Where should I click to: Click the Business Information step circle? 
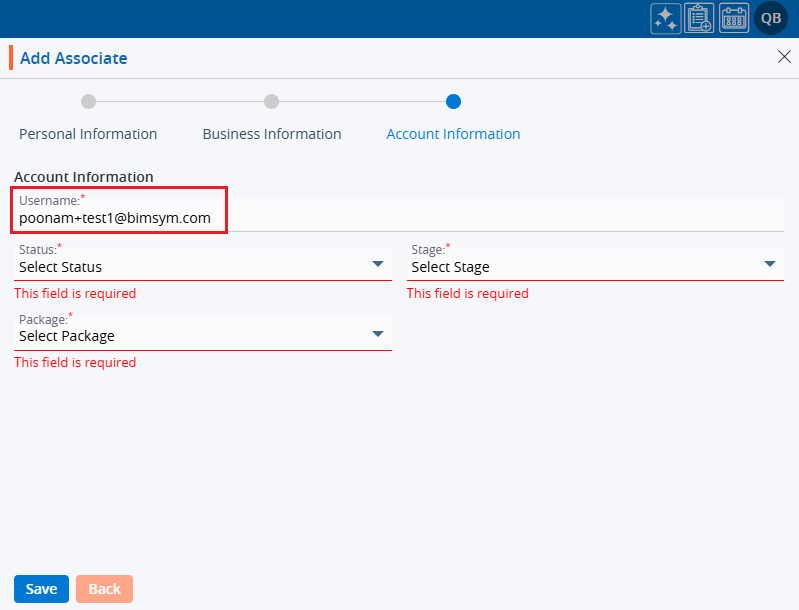click(x=271, y=101)
